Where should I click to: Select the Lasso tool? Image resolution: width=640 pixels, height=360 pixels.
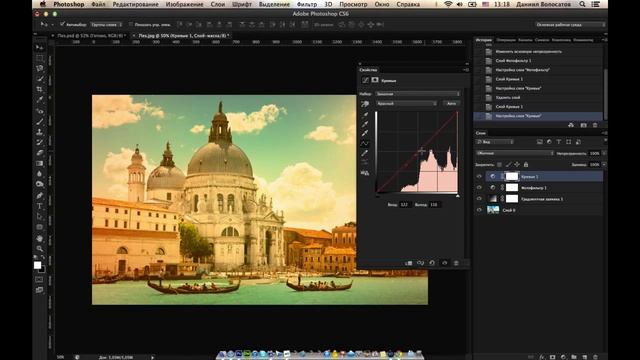[40, 68]
